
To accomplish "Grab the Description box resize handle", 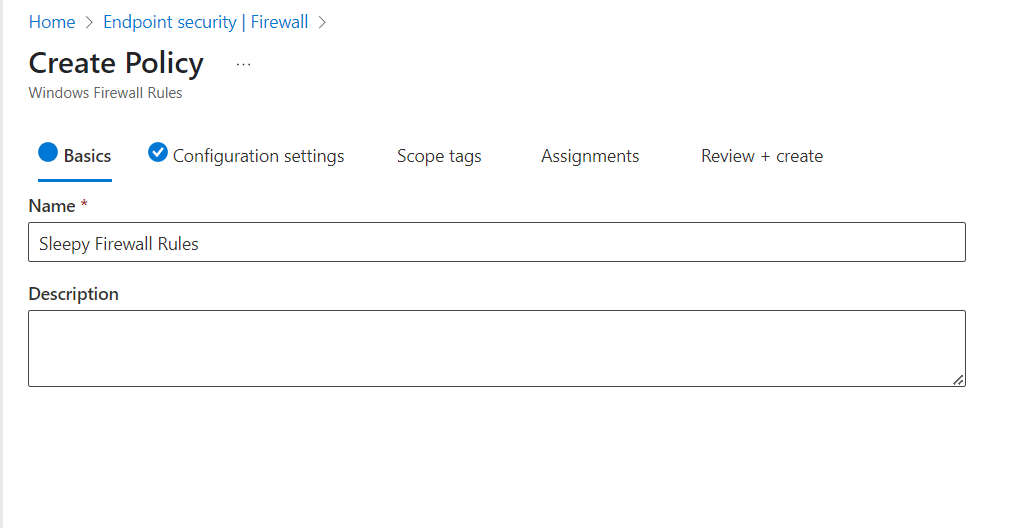I will click(x=958, y=379).
